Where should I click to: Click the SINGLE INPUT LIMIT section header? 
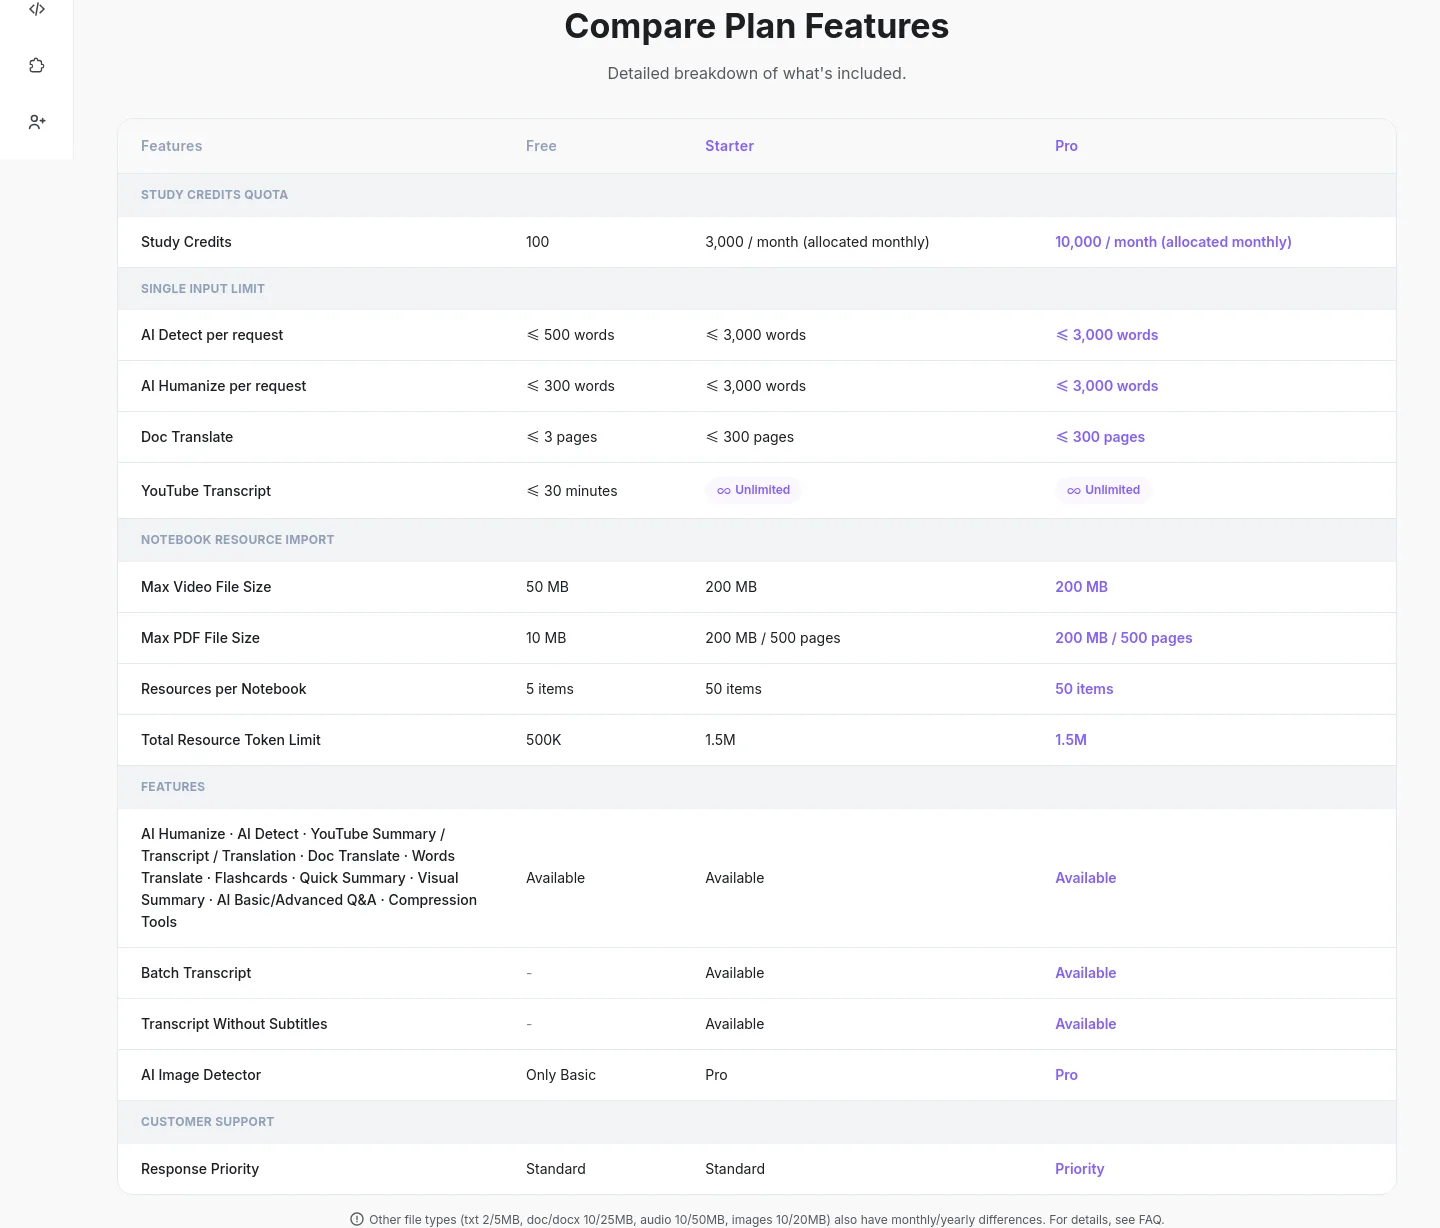pos(203,289)
